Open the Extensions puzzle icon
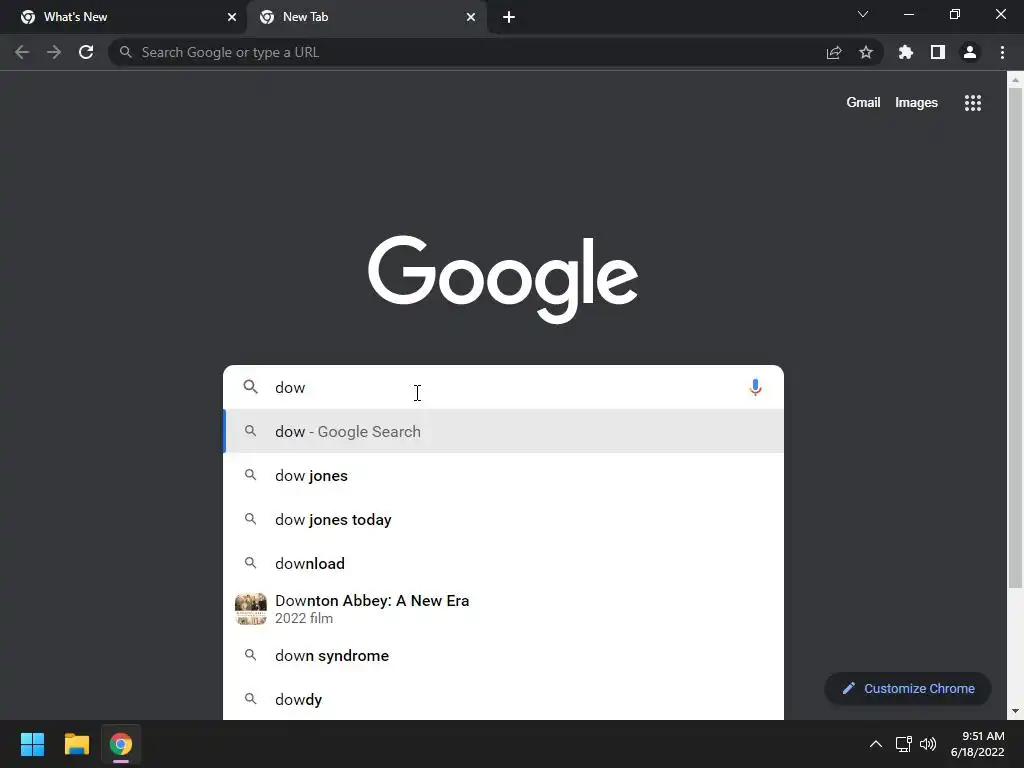Screen dimensions: 1024x768 (906, 52)
